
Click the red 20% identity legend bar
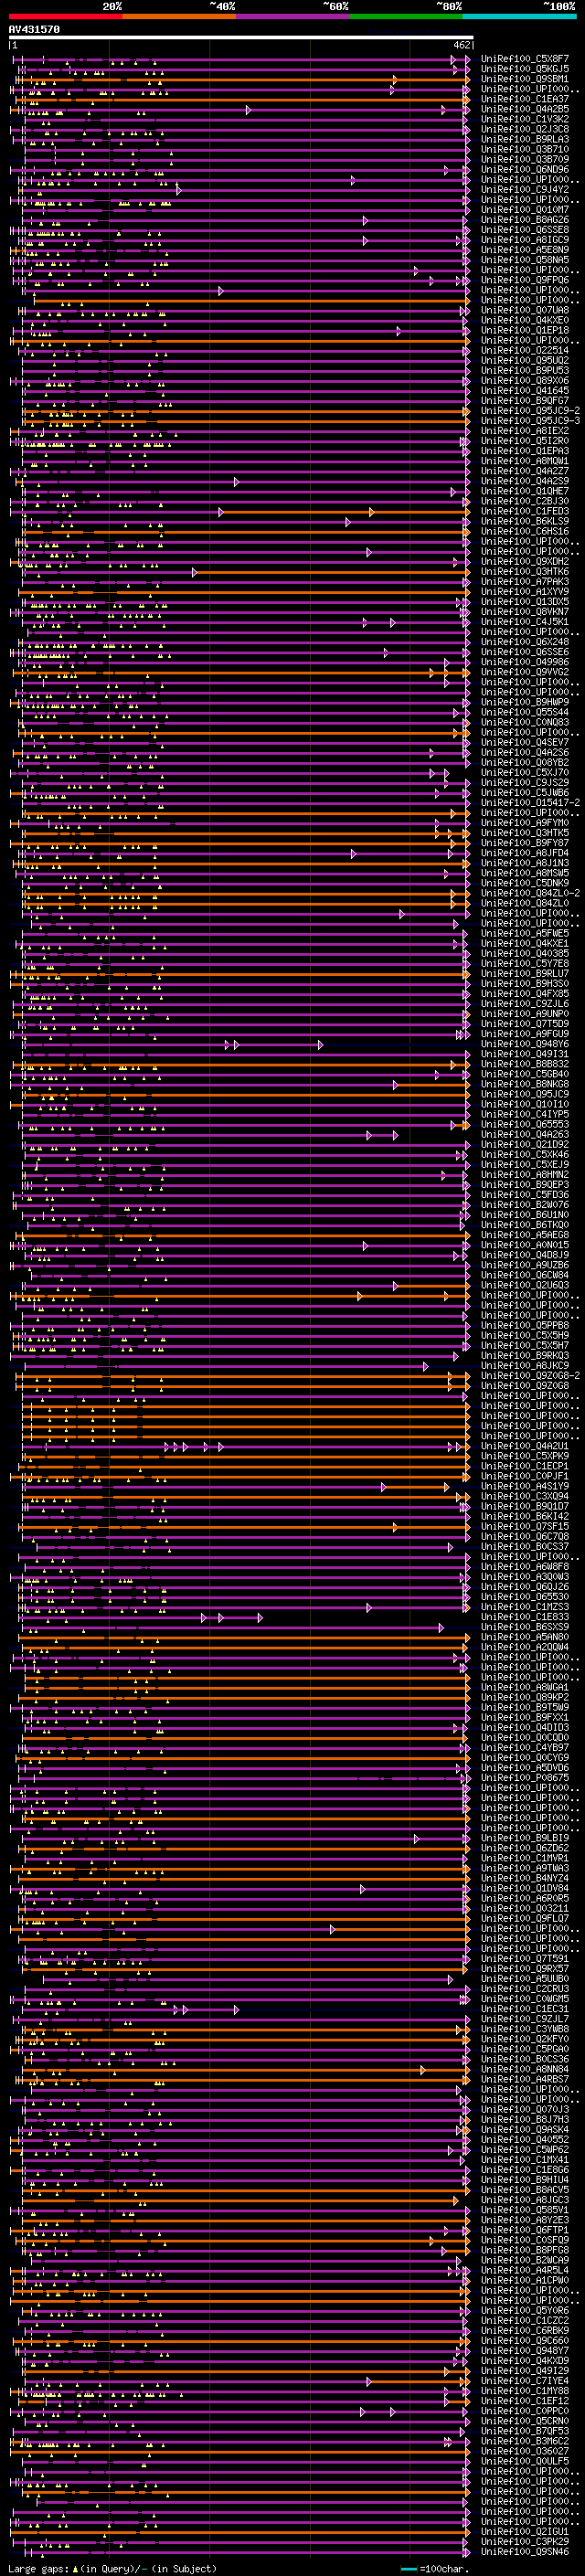coord(66,16)
